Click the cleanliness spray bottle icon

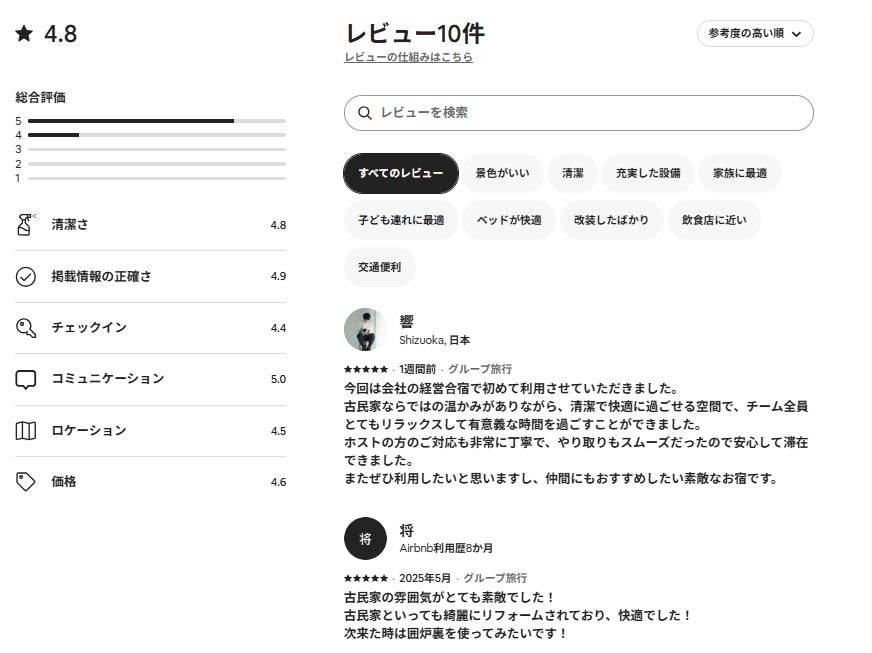pyautogui.click(x=26, y=225)
